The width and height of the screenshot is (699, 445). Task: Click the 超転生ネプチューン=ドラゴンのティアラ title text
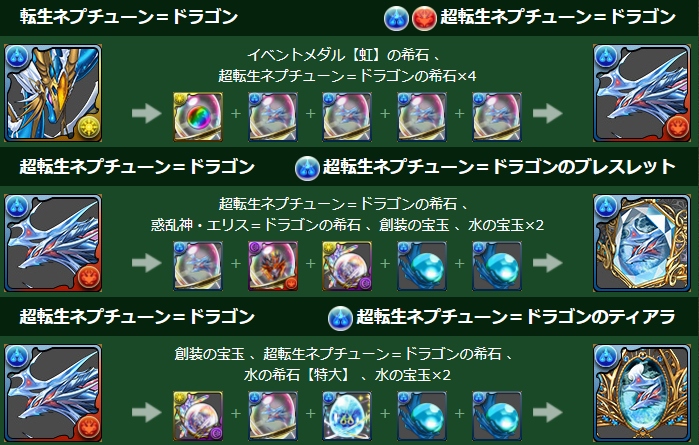tap(516, 317)
